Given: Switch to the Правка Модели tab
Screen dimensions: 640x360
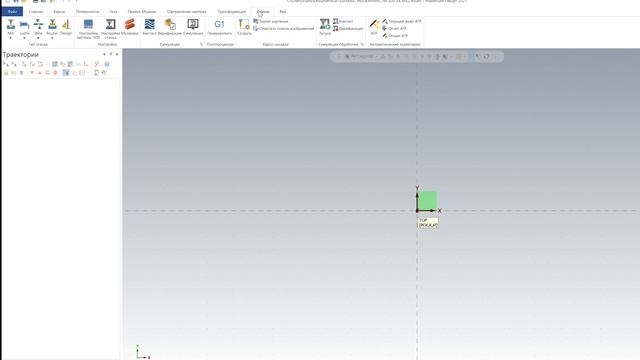Looking at the screenshot, I should (x=142, y=12).
